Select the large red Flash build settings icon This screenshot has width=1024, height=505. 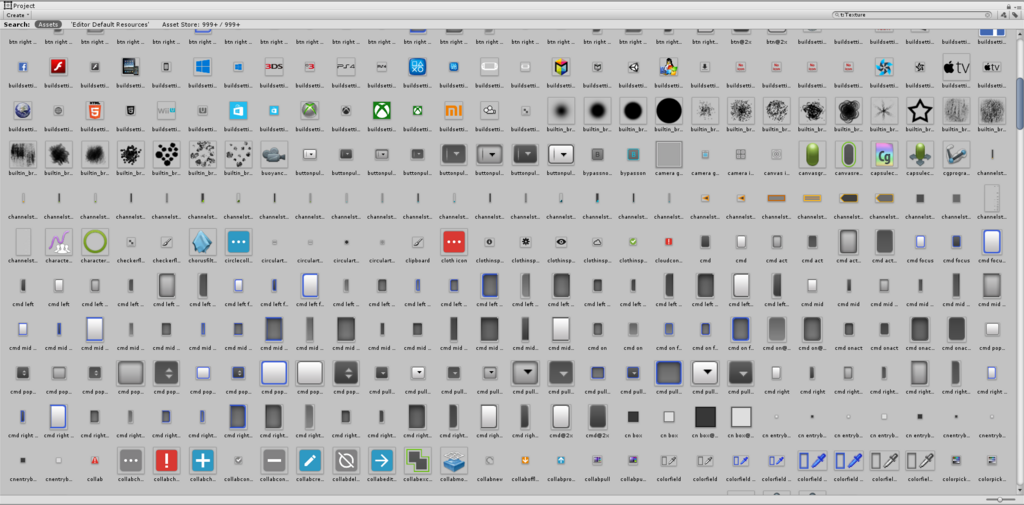(x=59, y=67)
